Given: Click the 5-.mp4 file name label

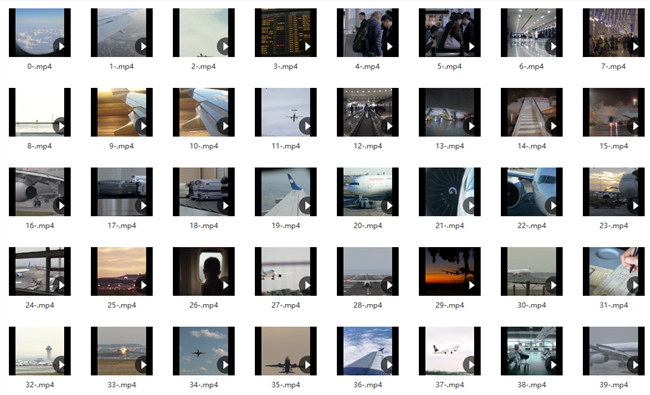Looking at the screenshot, I should tap(450, 66).
